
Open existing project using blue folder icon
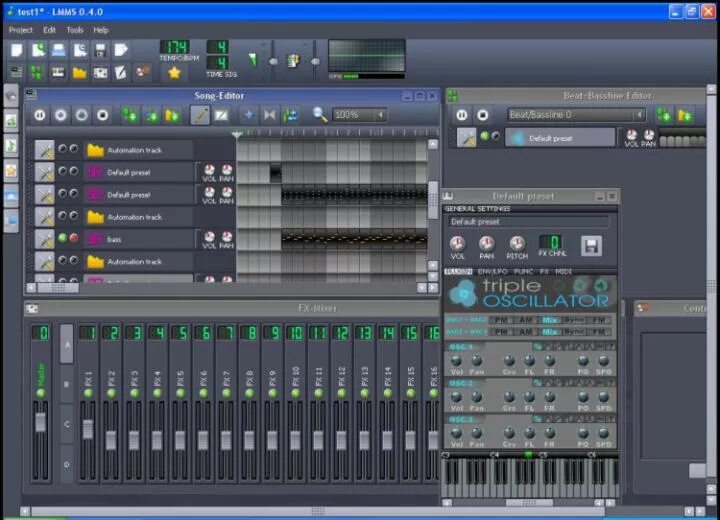(58, 50)
